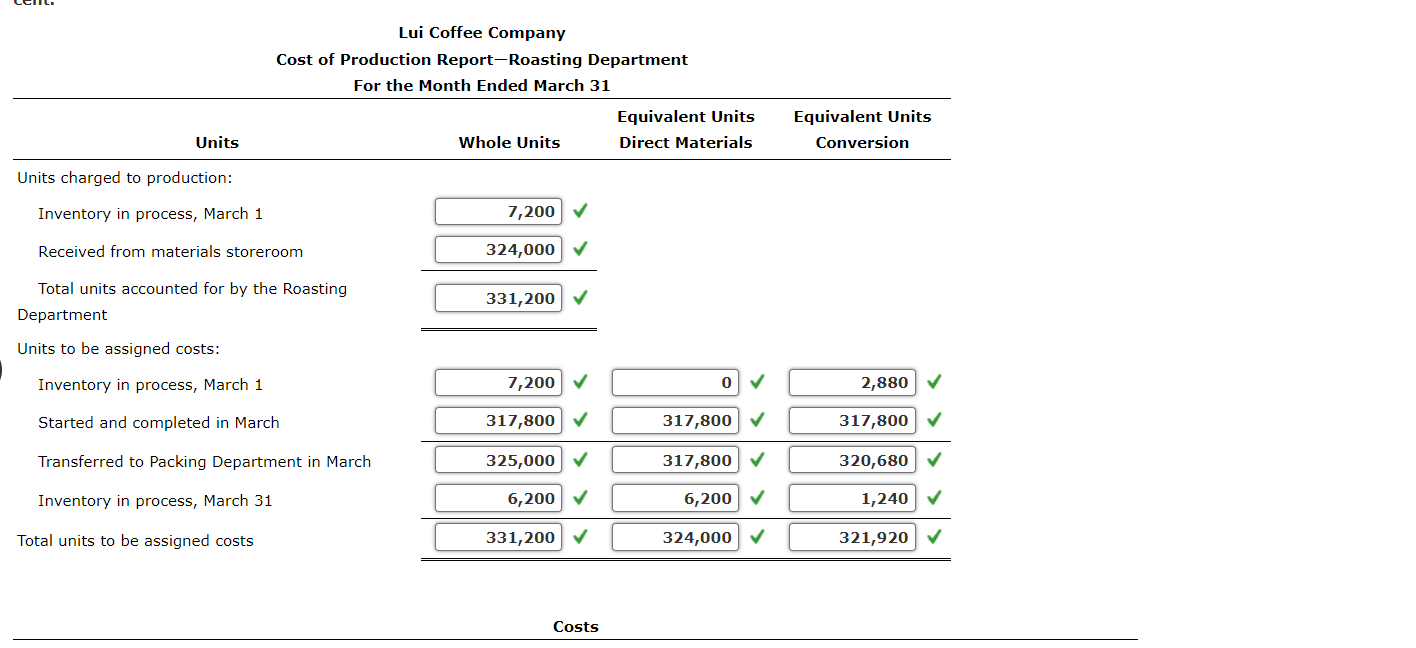Click check mark next to 324,000 storeroom units

(580, 249)
